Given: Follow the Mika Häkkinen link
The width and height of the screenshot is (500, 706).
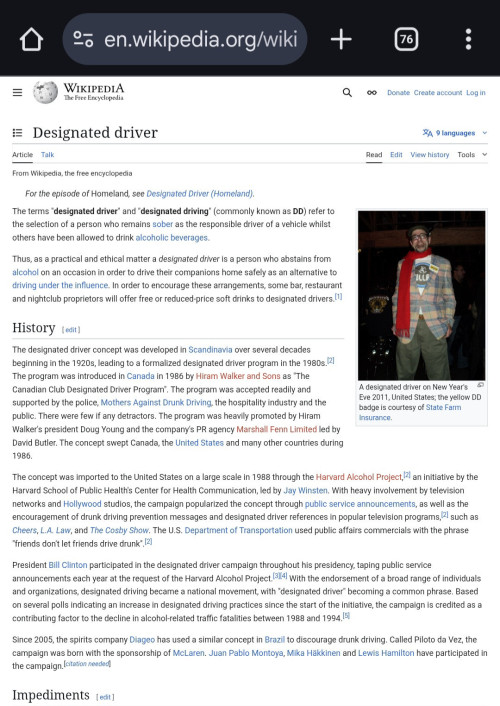Looking at the screenshot, I should coord(314,653).
